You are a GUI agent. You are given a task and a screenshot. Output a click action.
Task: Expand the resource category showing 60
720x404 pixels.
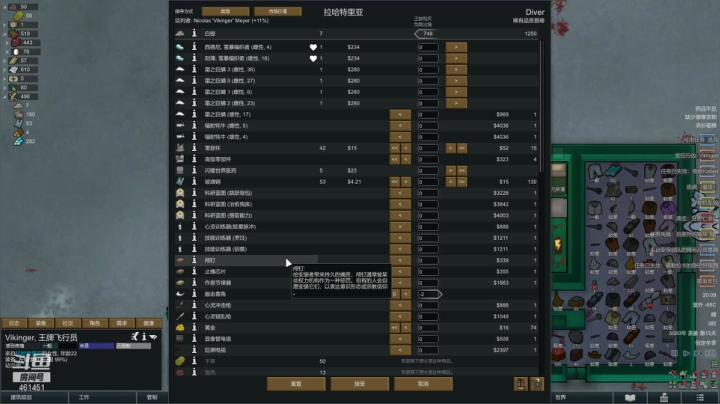(x=5, y=87)
